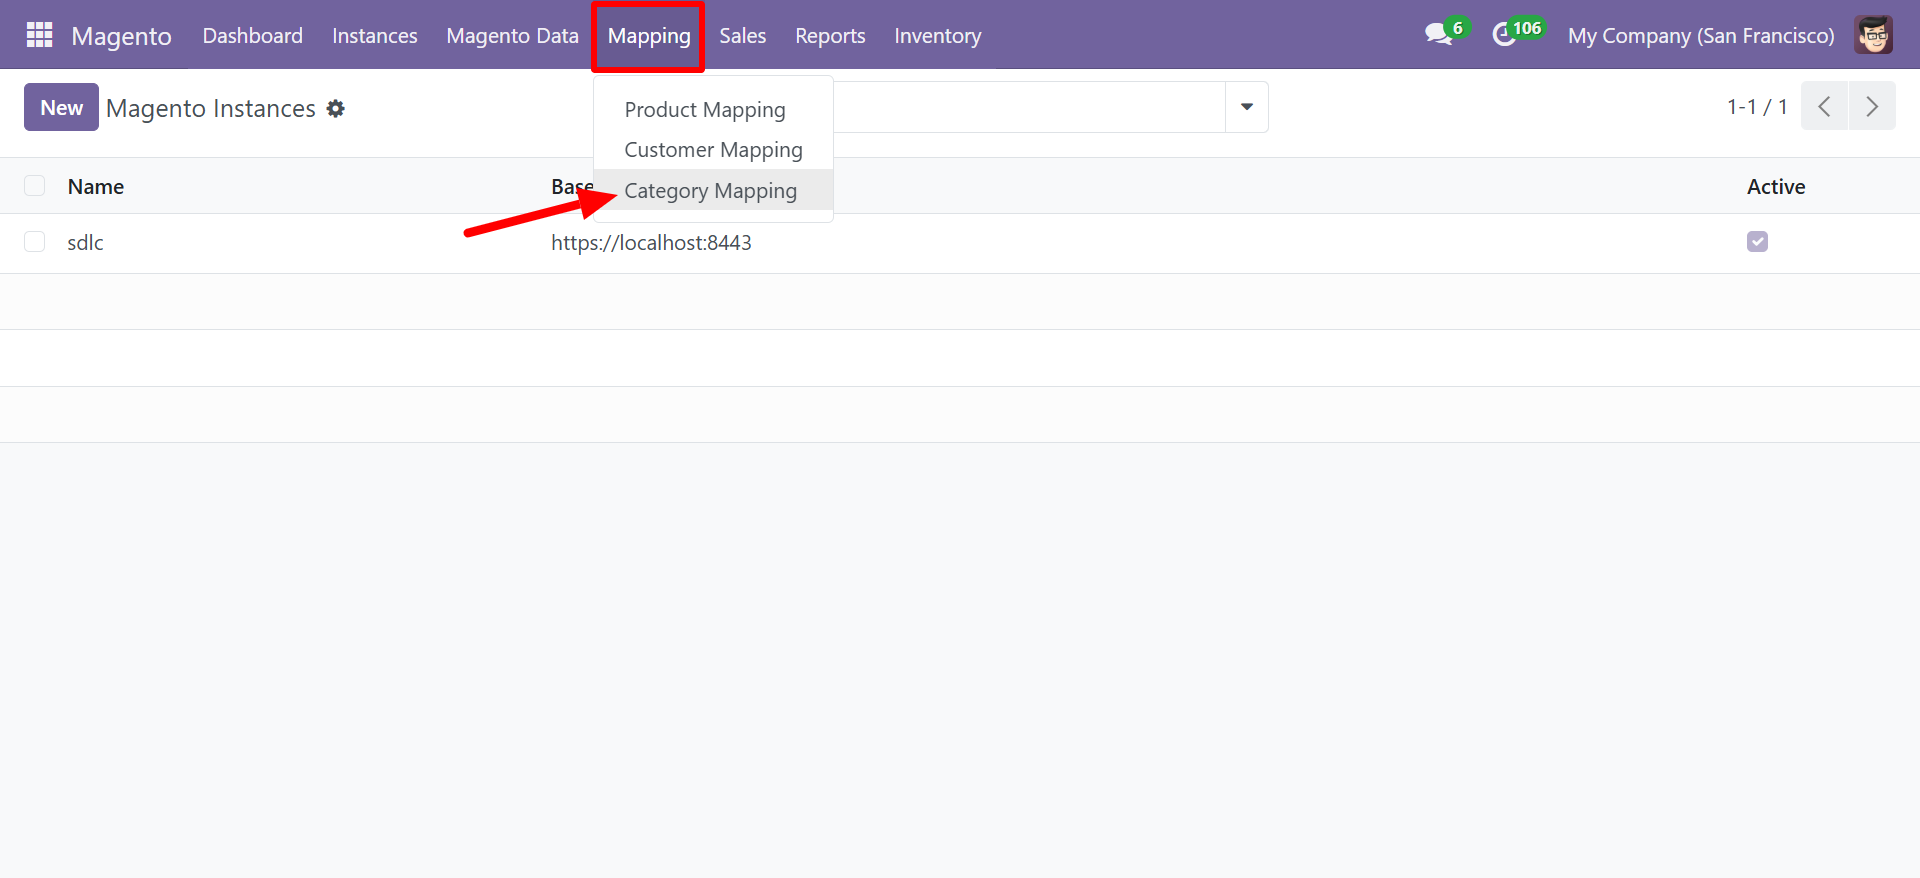The height and width of the screenshot is (878, 1920).
Task: Open the apps grid home menu
Action: pos(39,35)
